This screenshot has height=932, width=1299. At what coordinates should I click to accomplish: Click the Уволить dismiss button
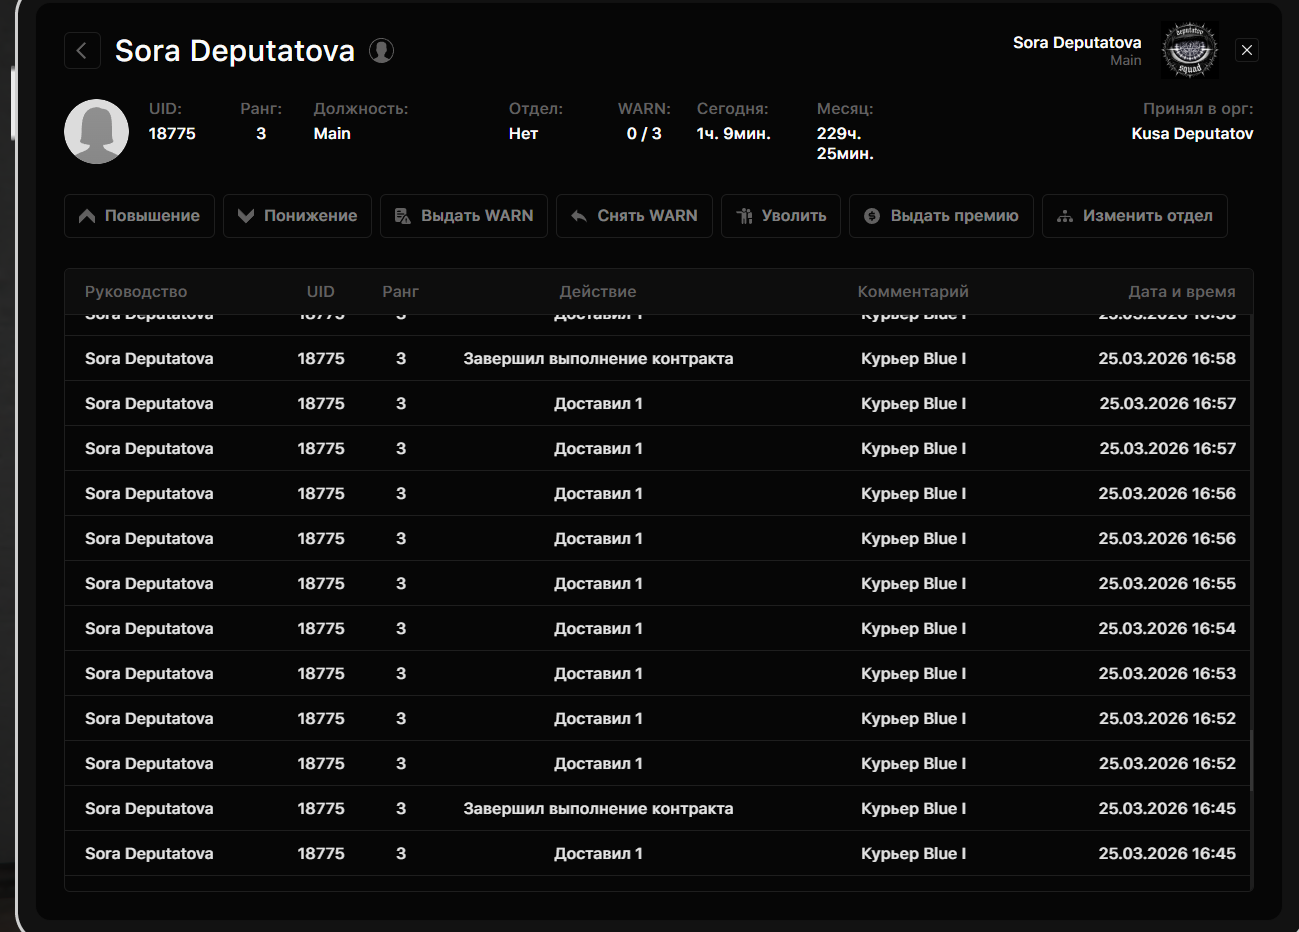click(780, 216)
